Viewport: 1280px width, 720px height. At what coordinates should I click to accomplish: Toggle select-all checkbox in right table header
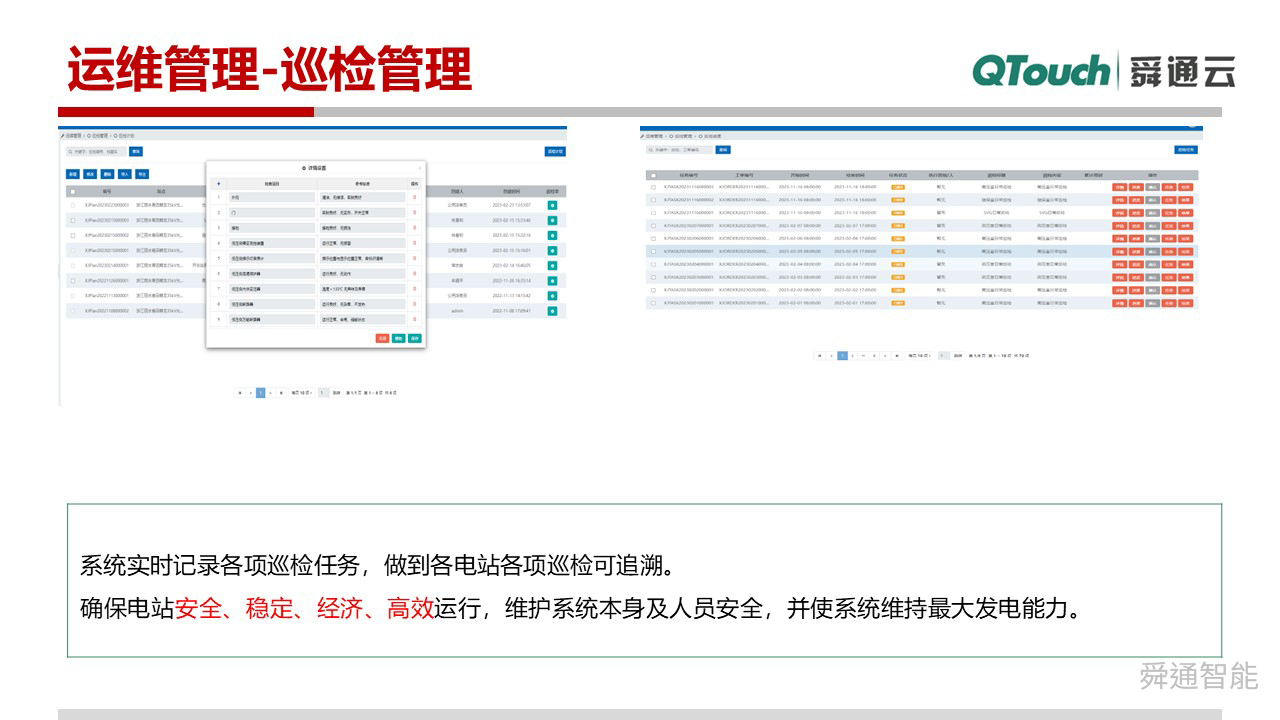[x=654, y=174]
